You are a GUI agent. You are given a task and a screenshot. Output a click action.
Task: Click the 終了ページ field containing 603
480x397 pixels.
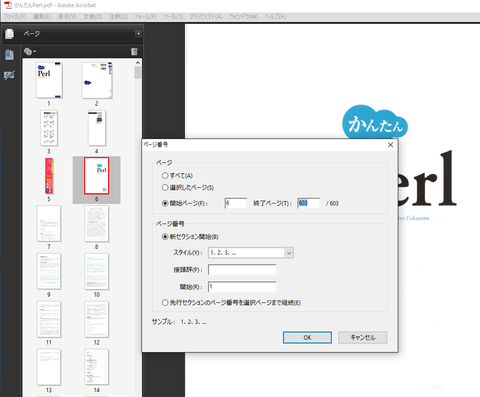[x=308, y=203]
